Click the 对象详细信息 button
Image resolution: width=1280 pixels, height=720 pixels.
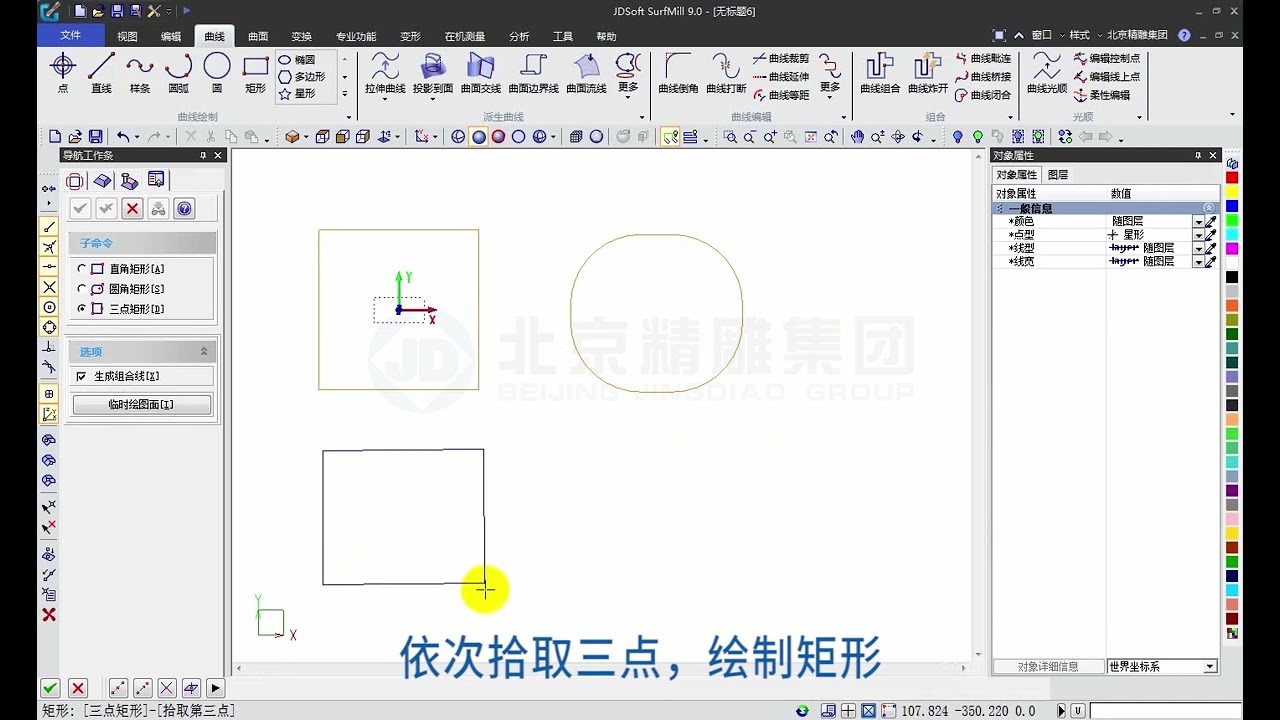tap(1048, 667)
